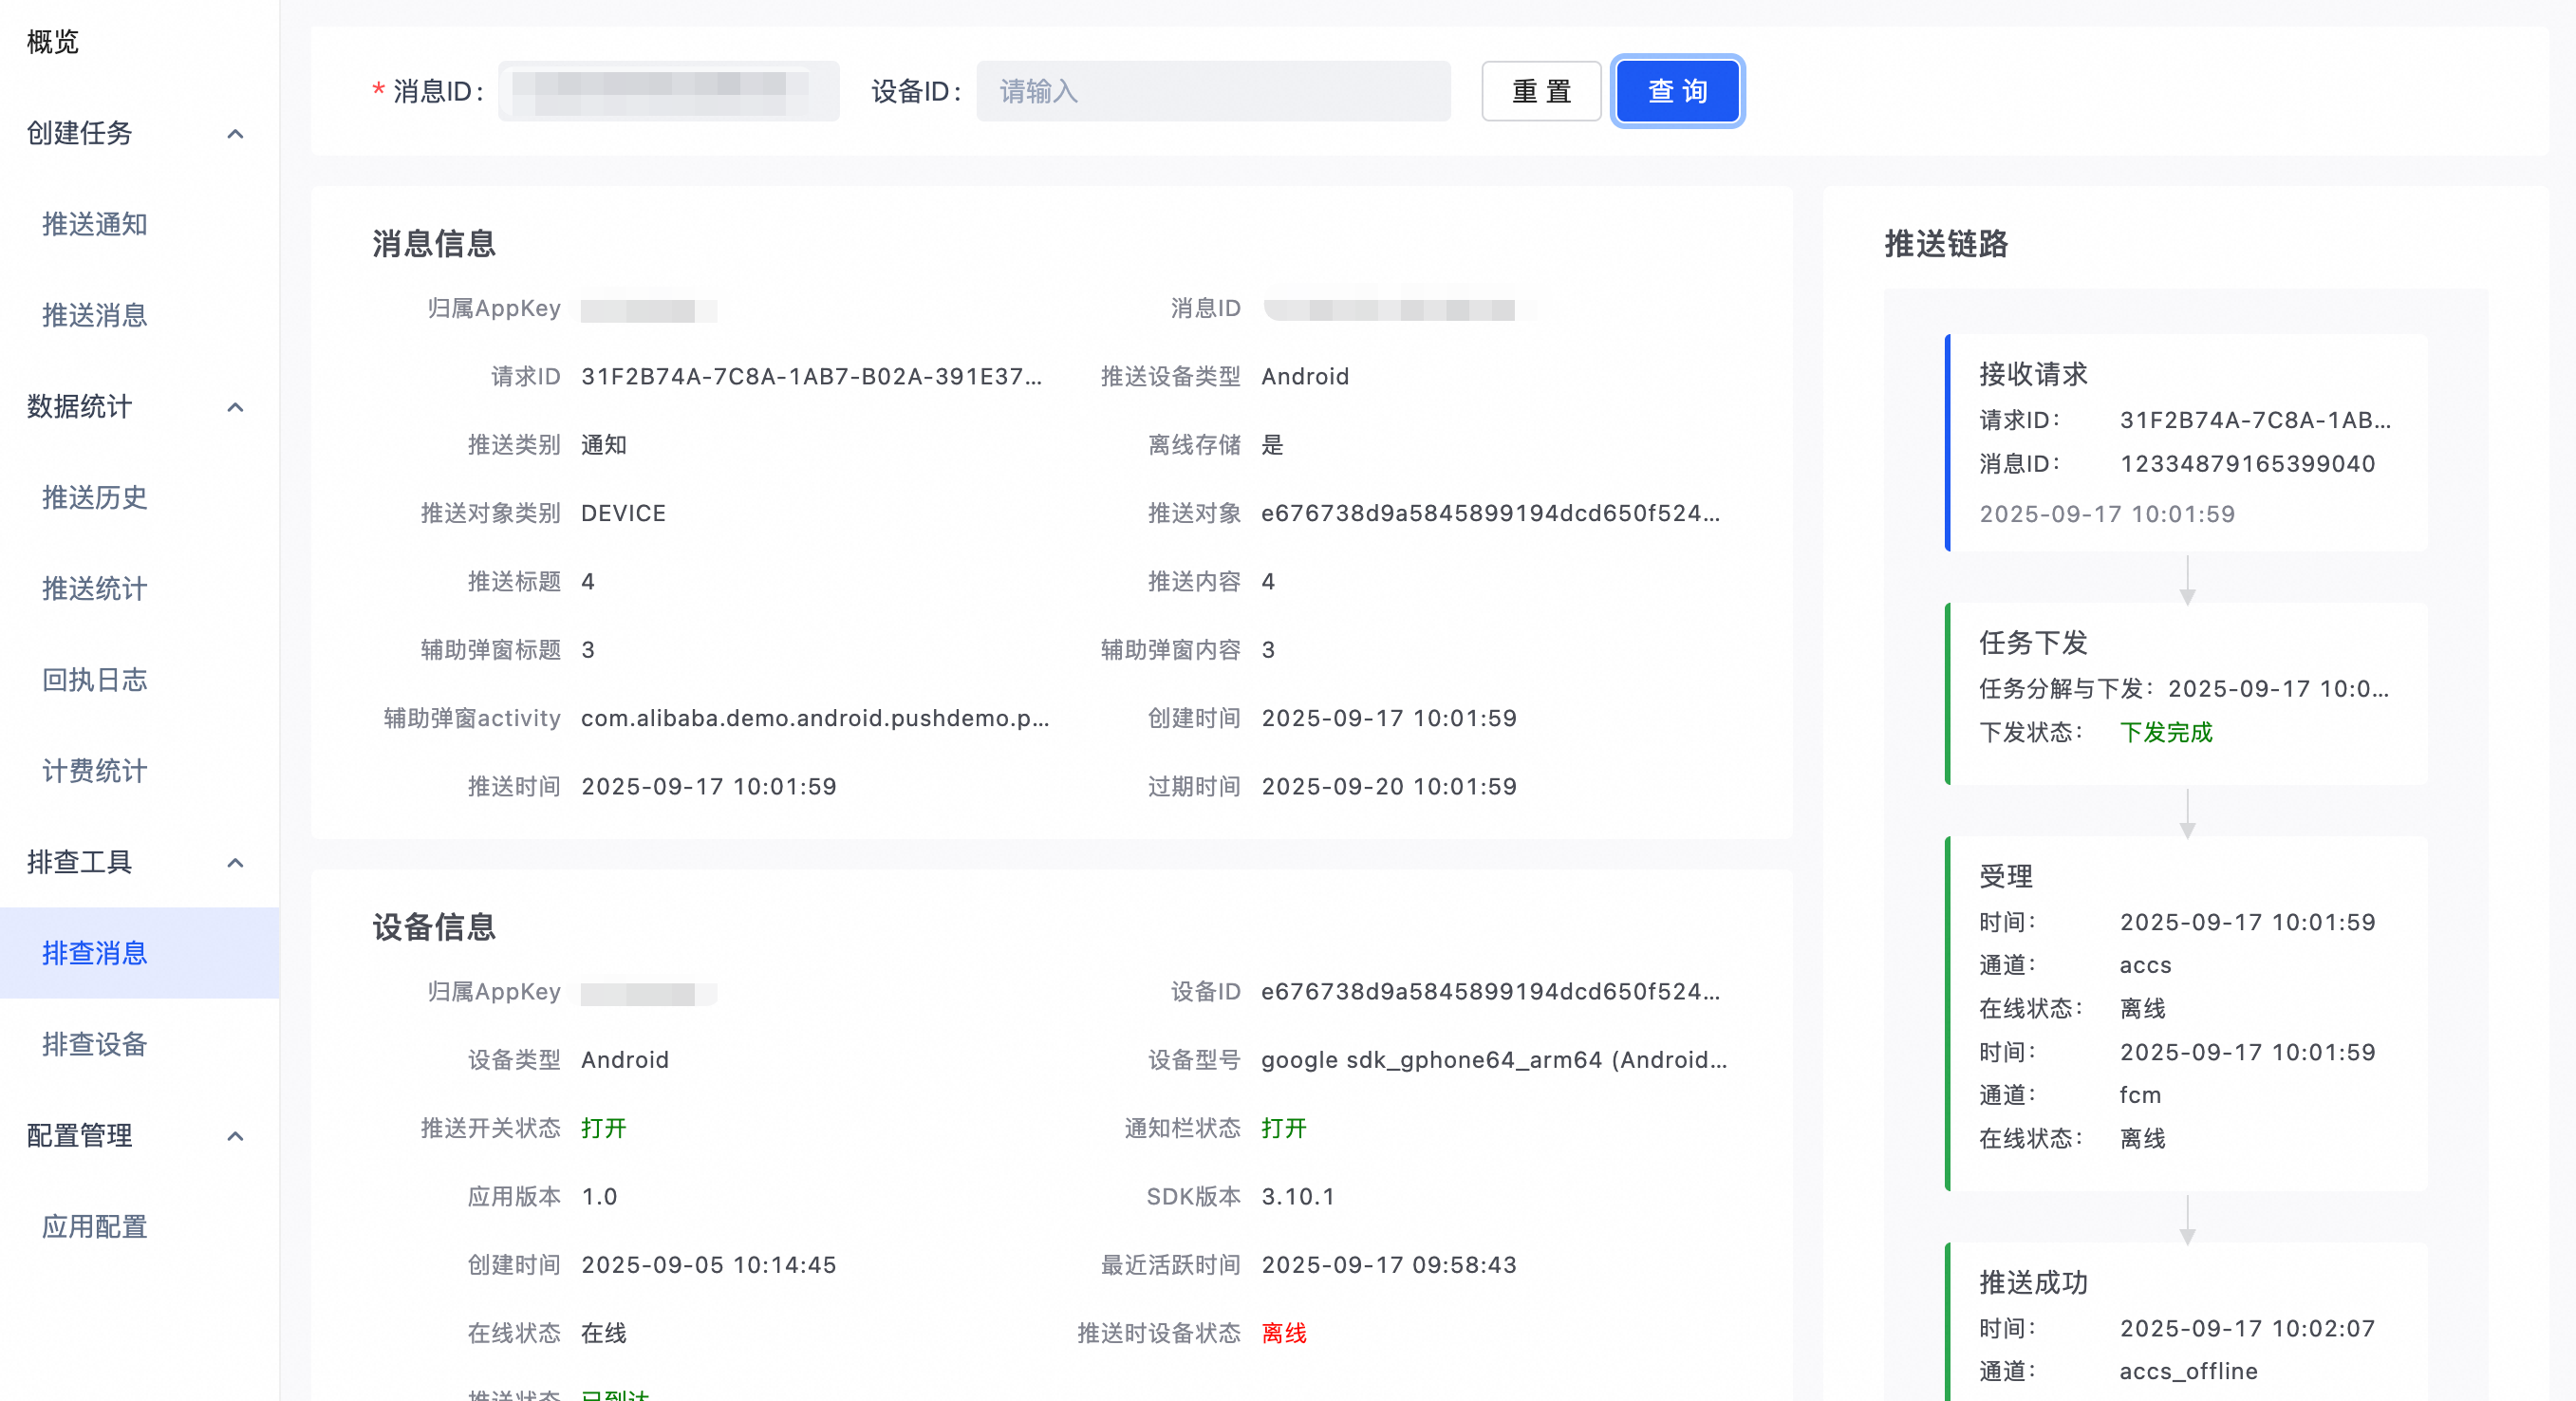Screen dimensions: 2576x1401
Task: Click the 查询 search button
Action: pyautogui.click(x=1677, y=91)
